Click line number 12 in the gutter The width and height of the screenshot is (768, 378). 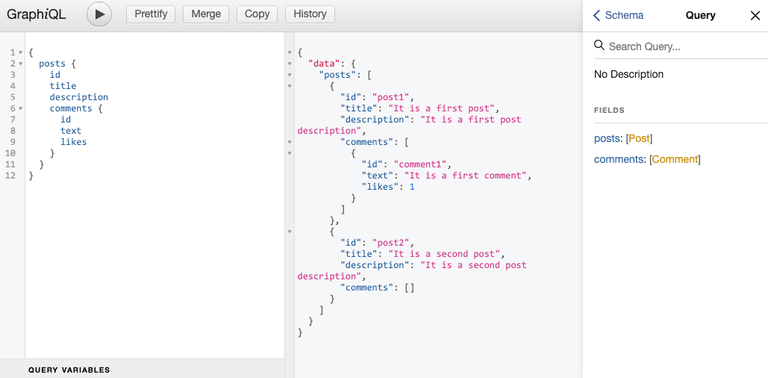pos(10,175)
